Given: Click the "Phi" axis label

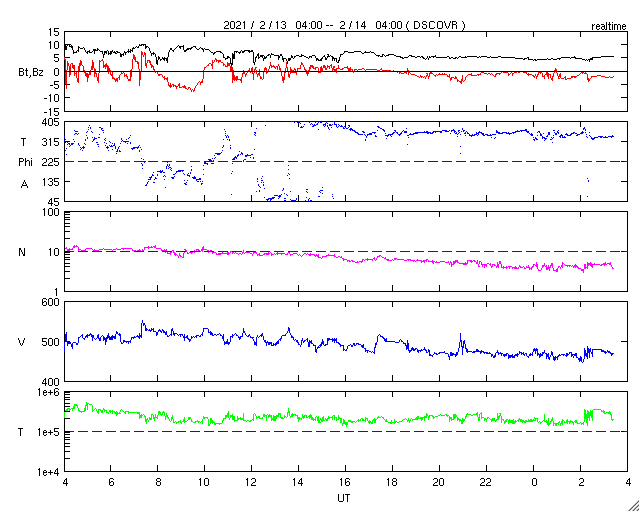Looking at the screenshot, I should click(x=25, y=162).
